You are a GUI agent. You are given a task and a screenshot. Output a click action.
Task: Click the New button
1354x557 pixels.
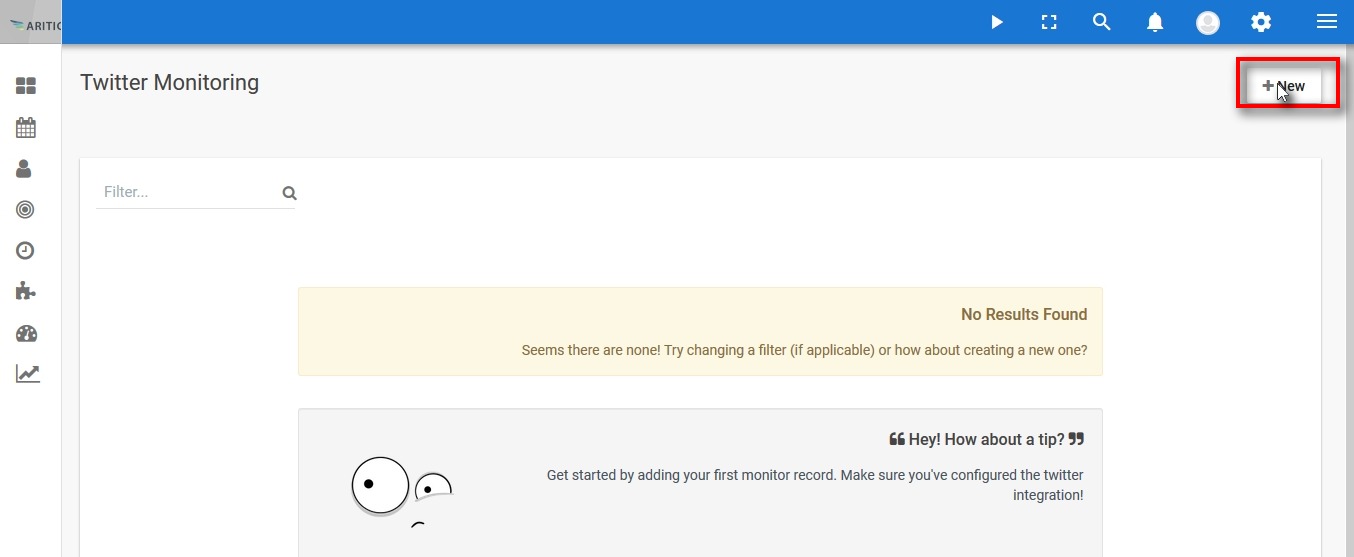click(x=1284, y=86)
